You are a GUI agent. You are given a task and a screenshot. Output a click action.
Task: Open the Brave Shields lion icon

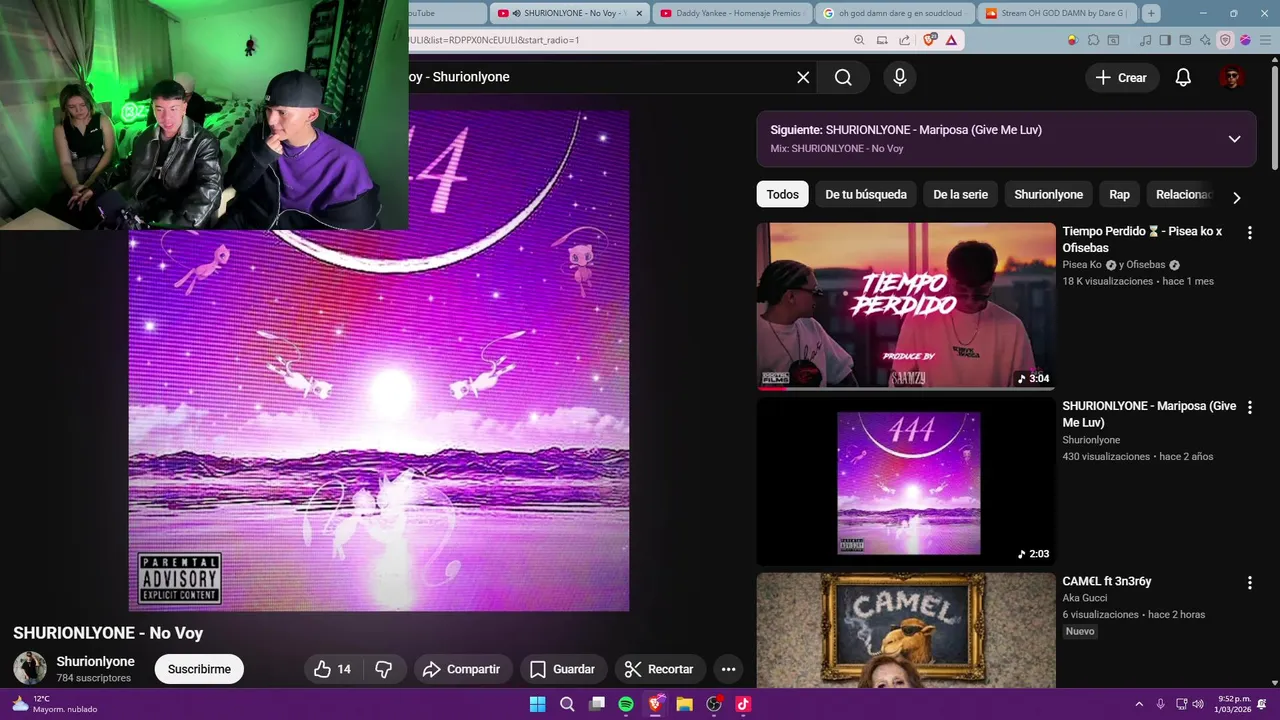tap(930, 40)
